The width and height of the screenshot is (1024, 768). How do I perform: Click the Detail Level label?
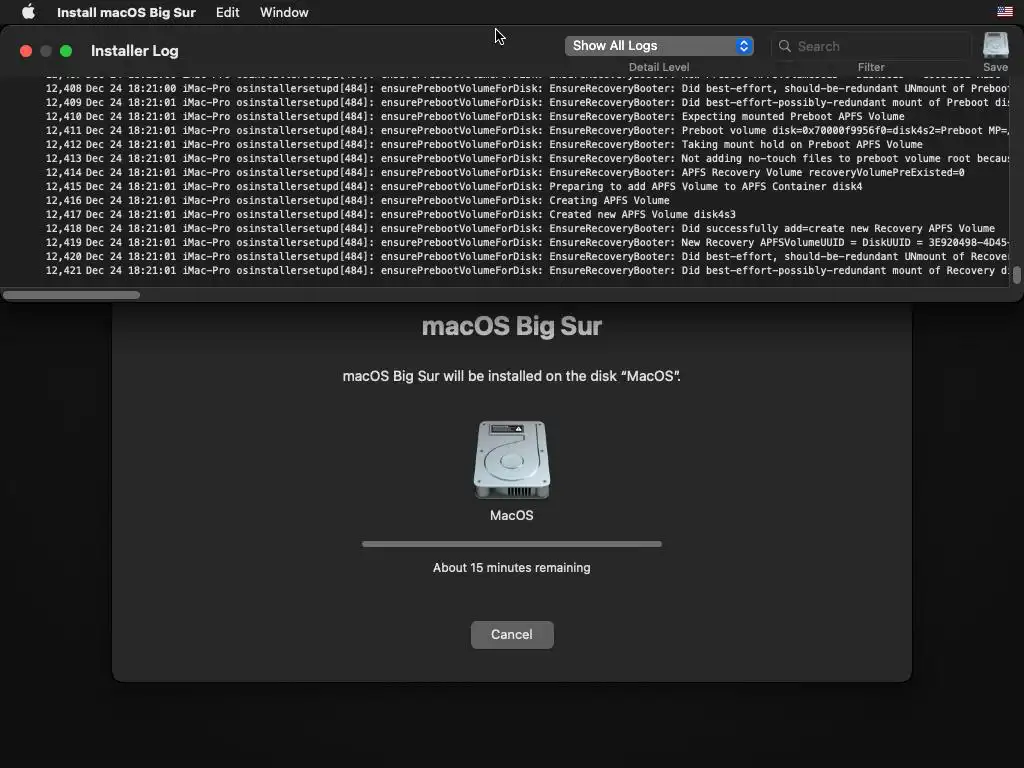tap(659, 67)
